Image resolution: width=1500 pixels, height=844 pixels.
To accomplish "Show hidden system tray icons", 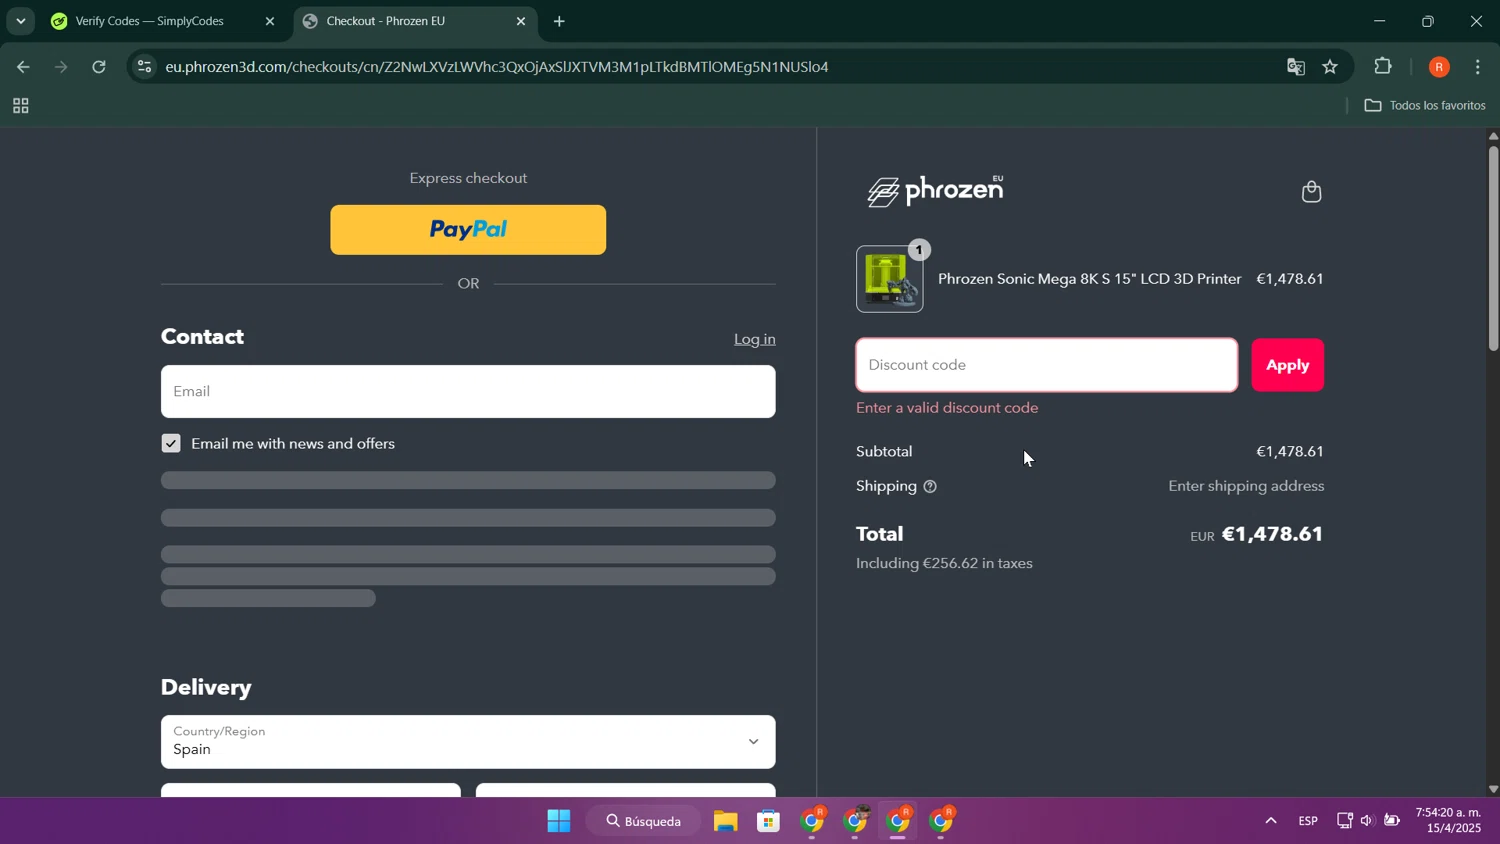I will (x=1270, y=821).
